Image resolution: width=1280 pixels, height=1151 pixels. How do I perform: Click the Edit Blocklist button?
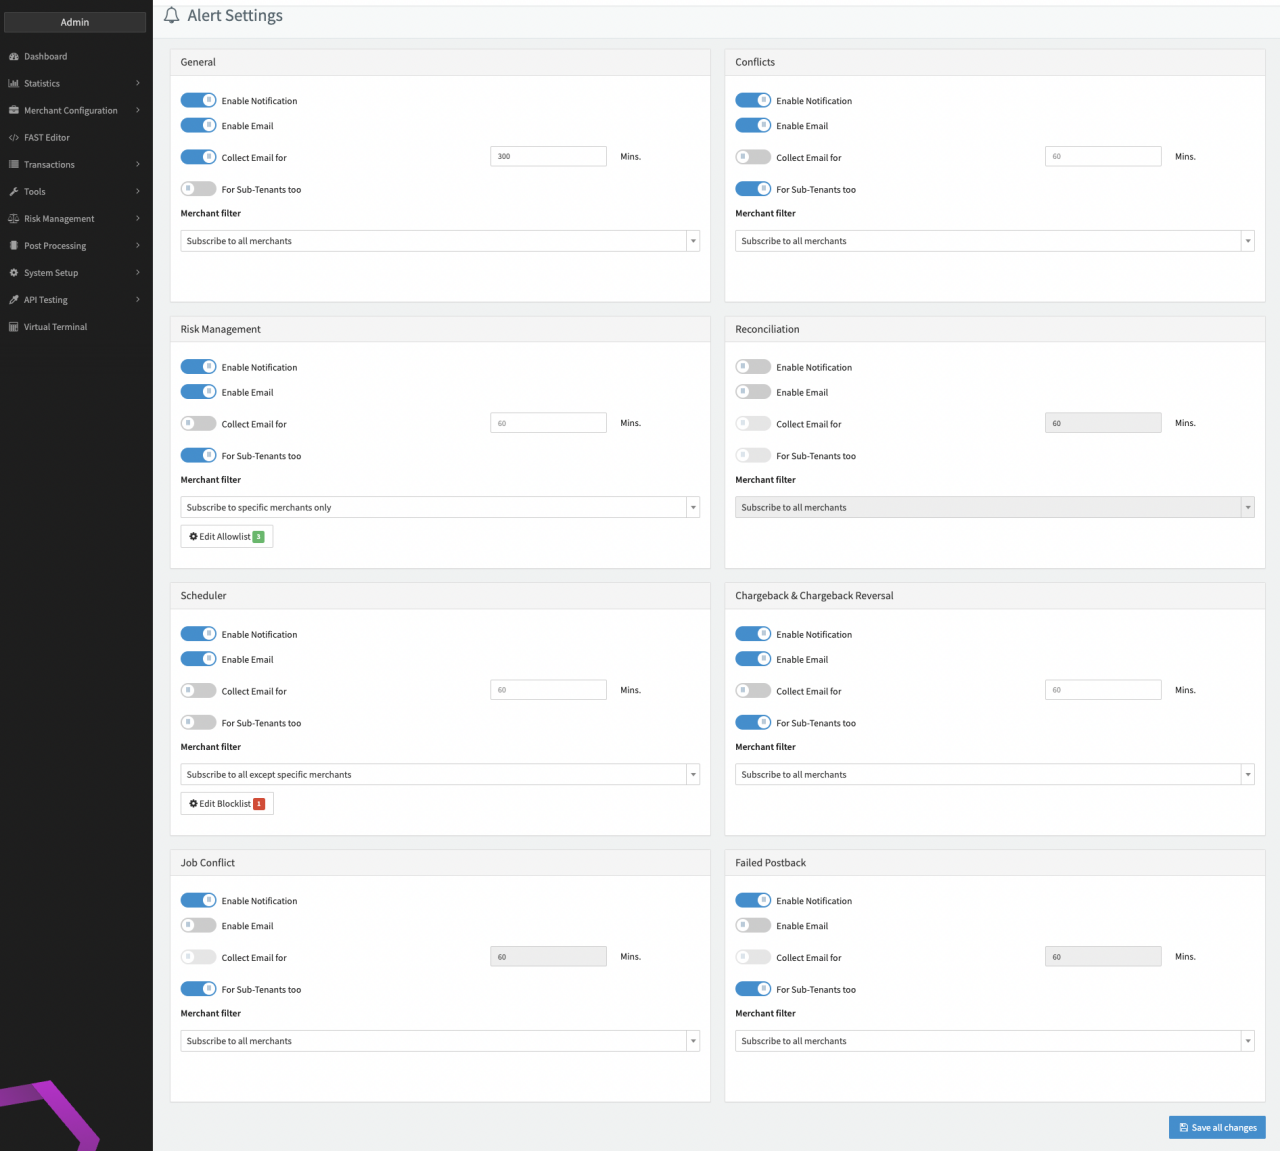point(226,804)
